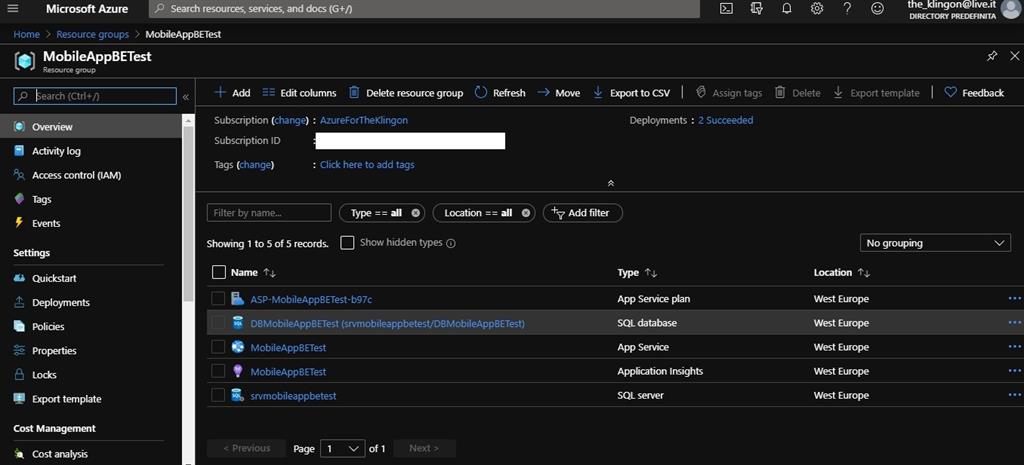Refresh the resource list
This screenshot has height=465, width=1024.
coord(500,93)
